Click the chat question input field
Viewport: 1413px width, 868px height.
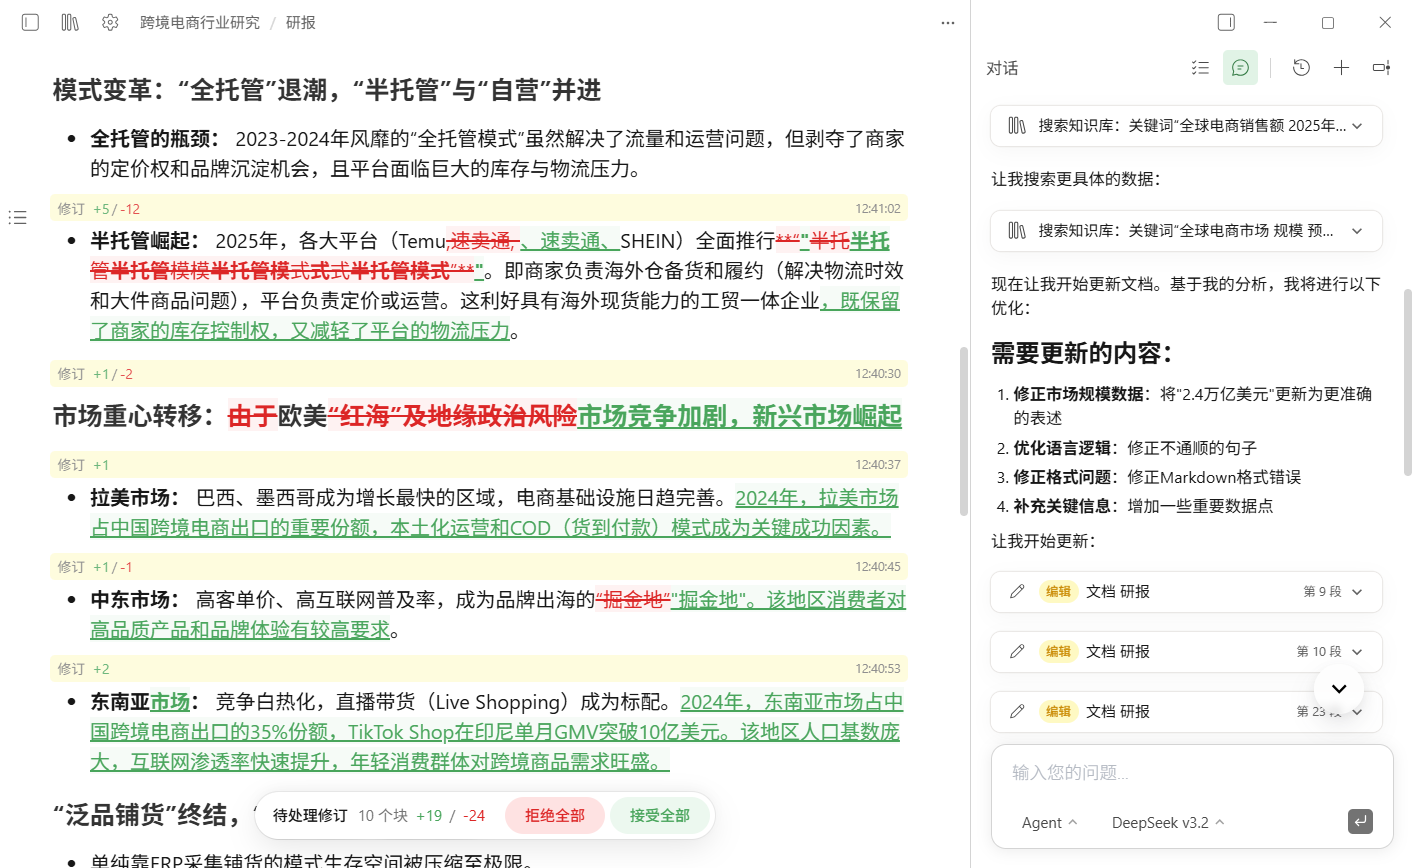(x=1190, y=772)
